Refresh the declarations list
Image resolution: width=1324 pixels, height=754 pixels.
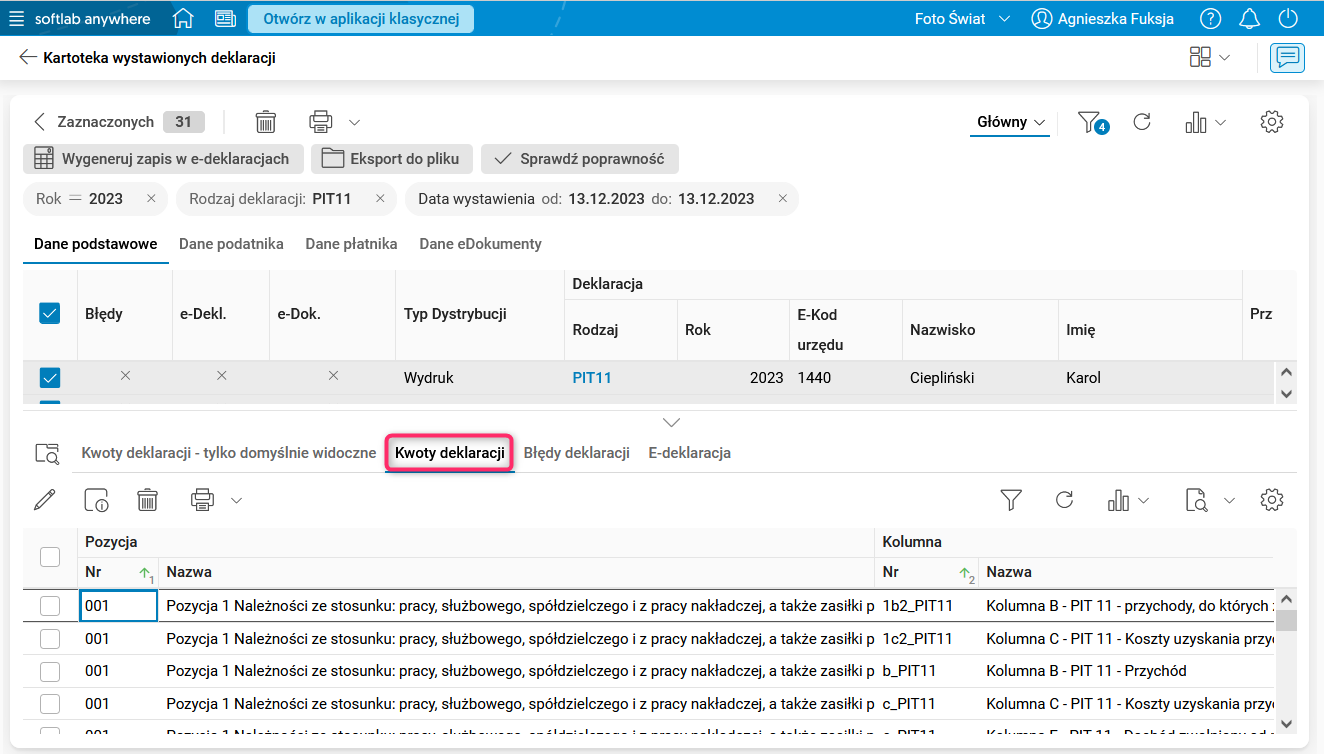pyautogui.click(x=1142, y=122)
